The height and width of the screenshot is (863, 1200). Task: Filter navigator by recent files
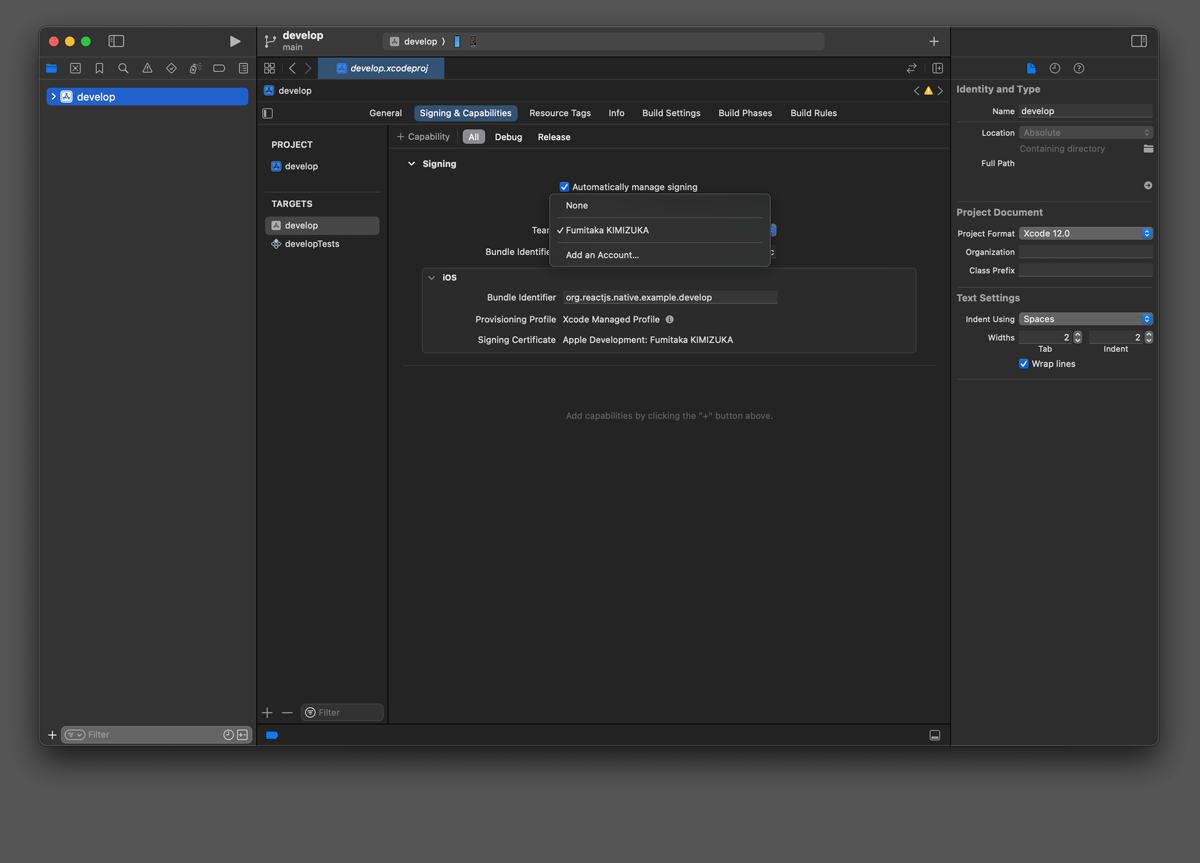(228, 735)
